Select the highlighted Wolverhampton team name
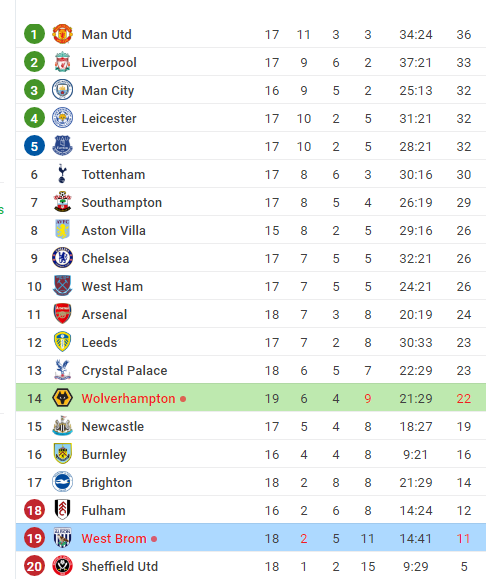 tap(128, 398)
